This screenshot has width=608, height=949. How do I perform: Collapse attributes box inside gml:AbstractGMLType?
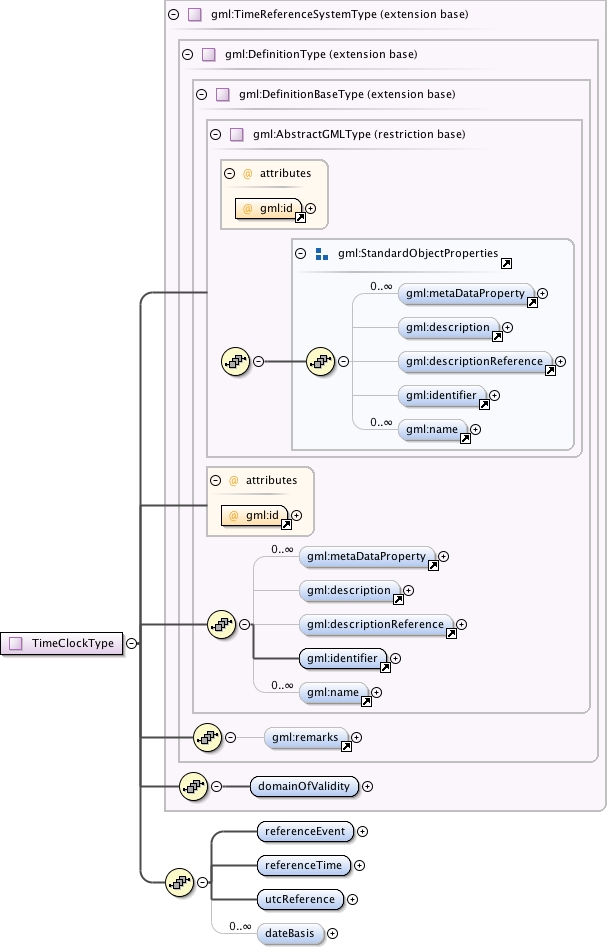pyautogui.click(x=229, y=173)
